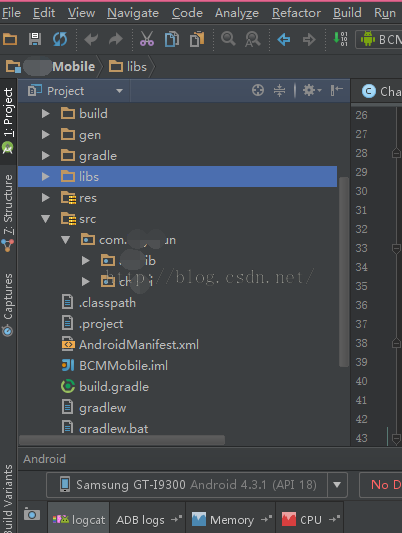
Task: Click the Save All floppy icon
Action: (x=35, y=39)
